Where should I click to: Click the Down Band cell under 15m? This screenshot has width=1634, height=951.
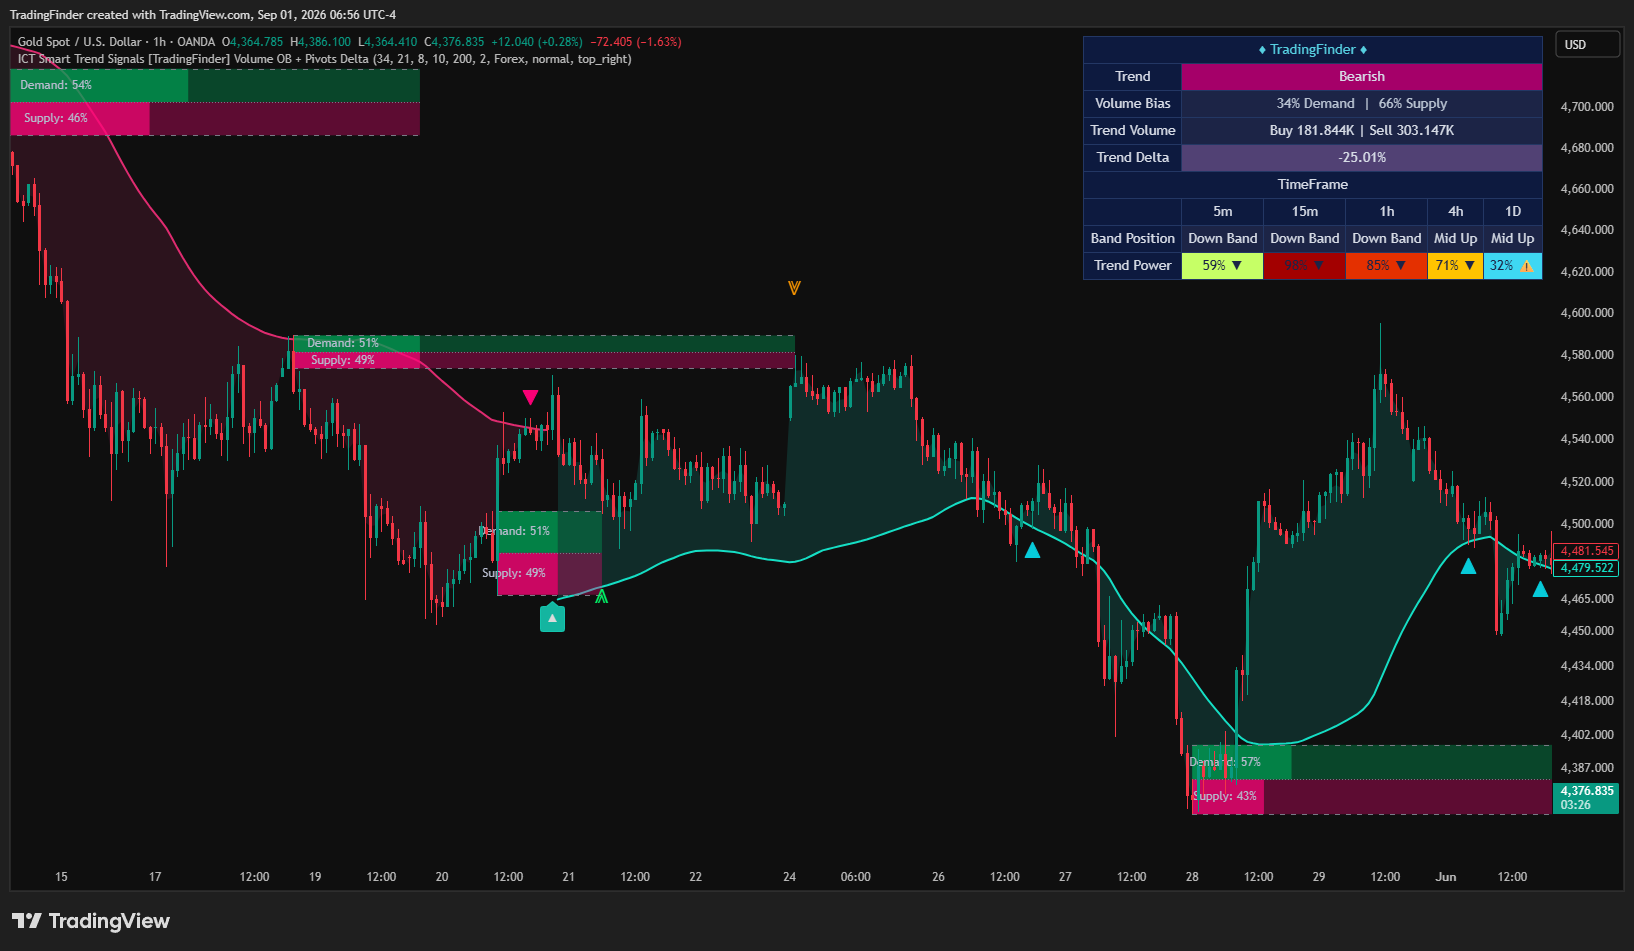click(x=1304, y=239)
